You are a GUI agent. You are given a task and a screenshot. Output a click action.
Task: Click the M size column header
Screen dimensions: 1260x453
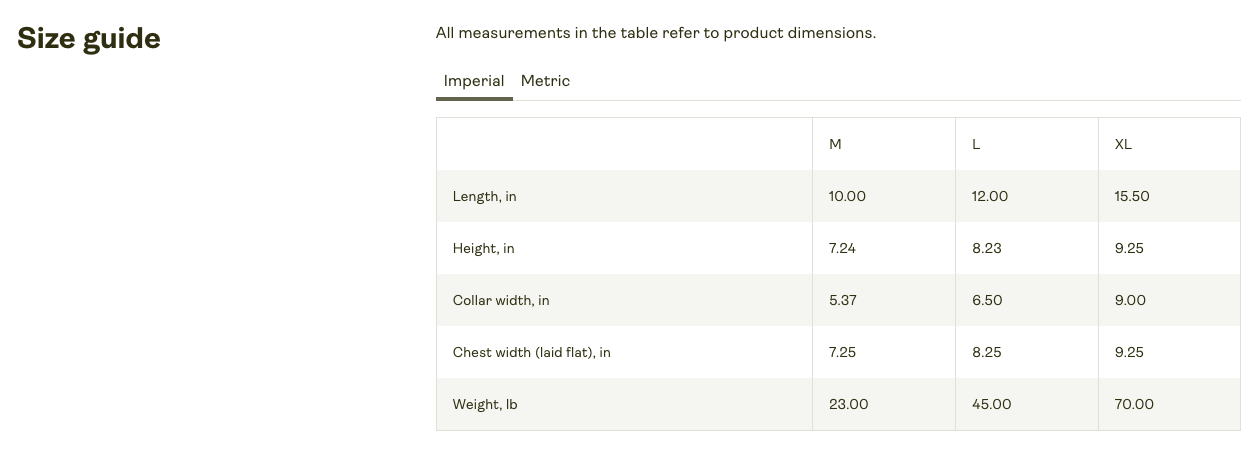point(835,144)
